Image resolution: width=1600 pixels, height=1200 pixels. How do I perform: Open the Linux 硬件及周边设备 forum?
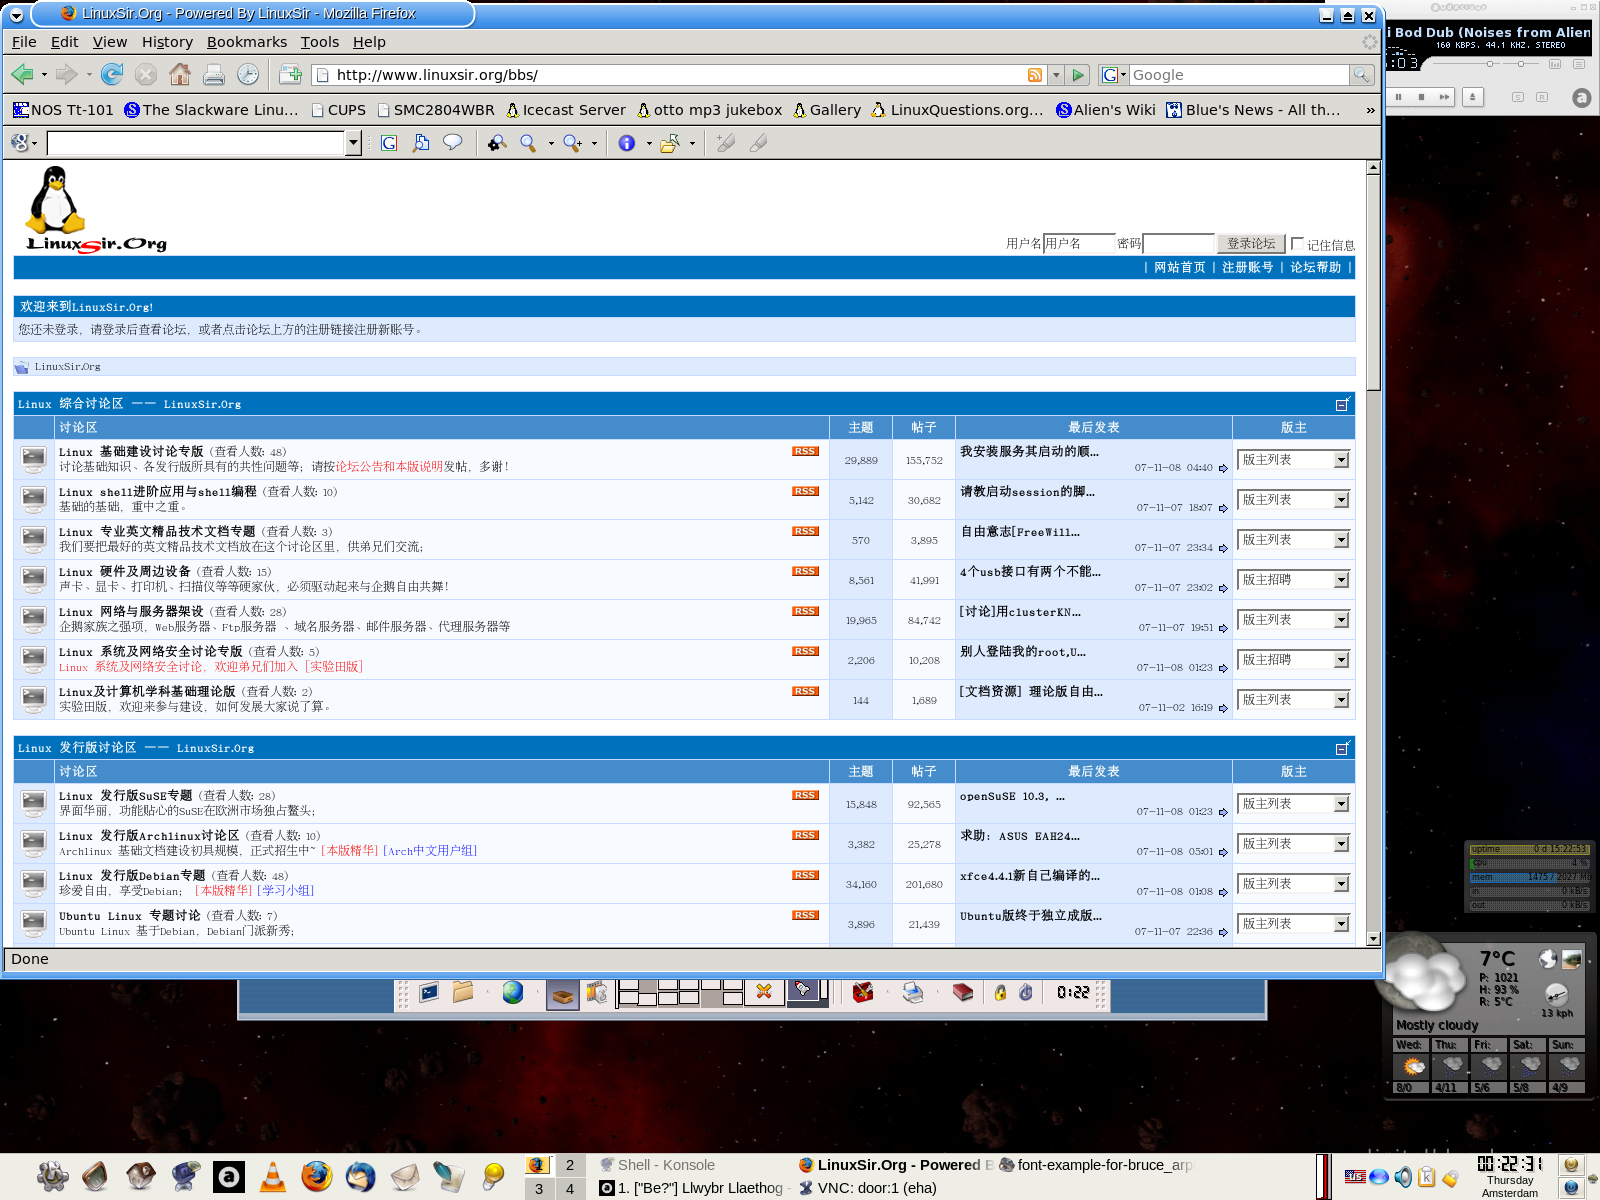click(x=124, y=571)
